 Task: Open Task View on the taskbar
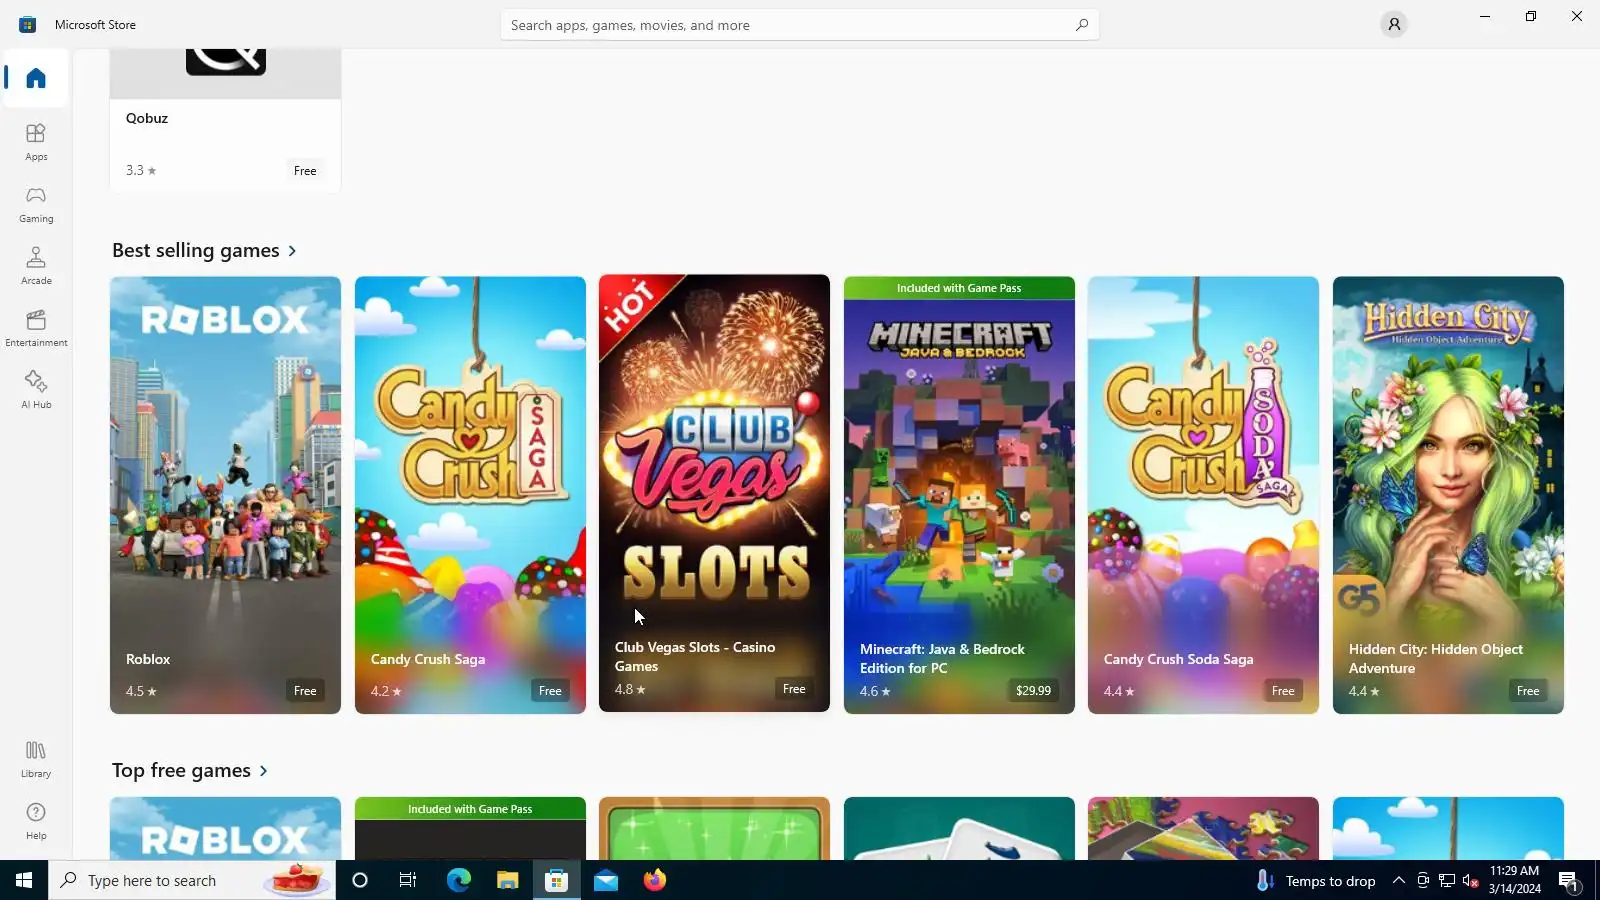coord(408,880)
